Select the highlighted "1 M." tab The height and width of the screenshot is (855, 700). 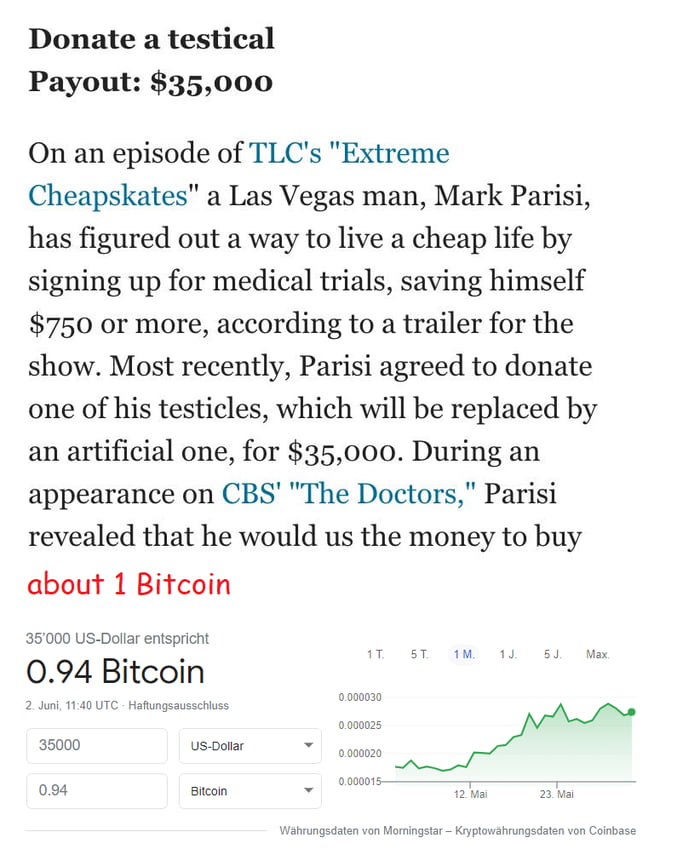[463, 653]
